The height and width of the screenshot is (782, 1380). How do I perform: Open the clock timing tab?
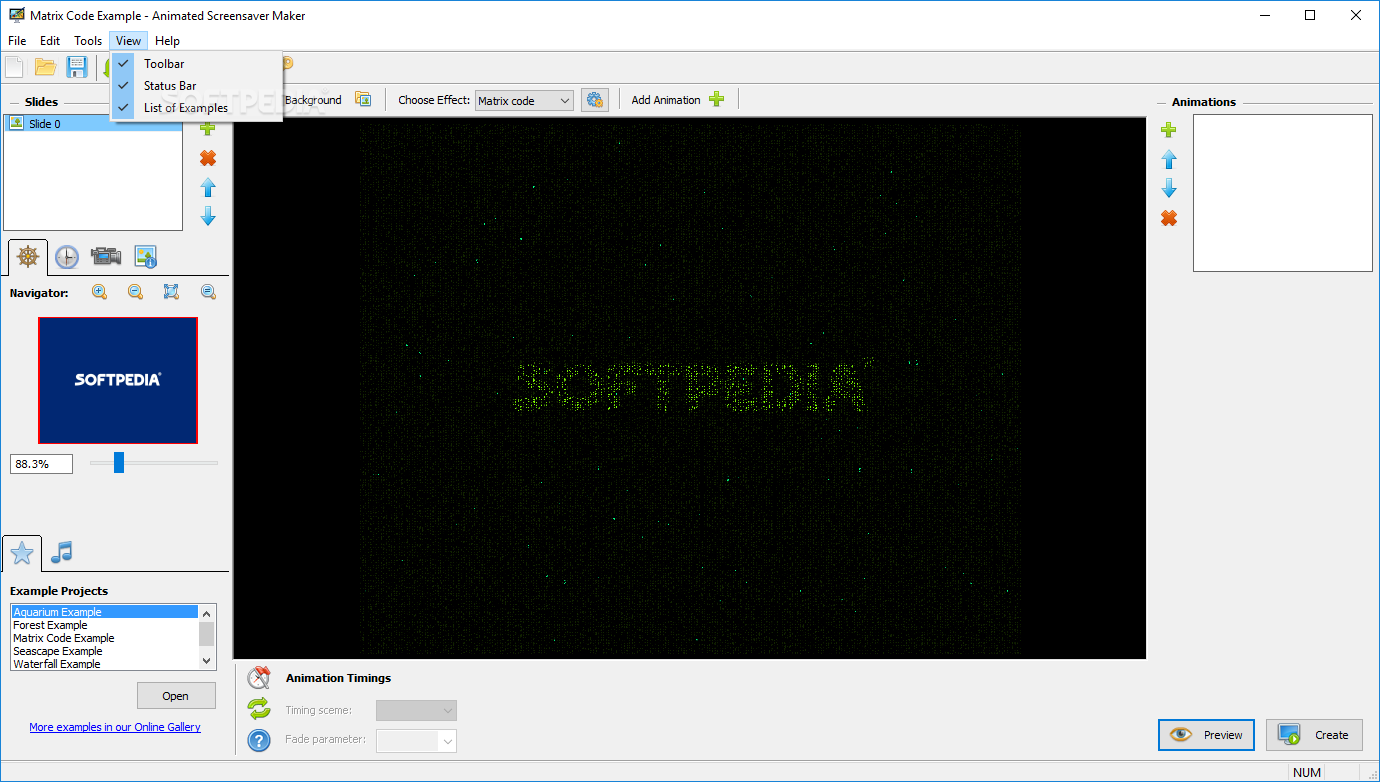click(66, 257)
